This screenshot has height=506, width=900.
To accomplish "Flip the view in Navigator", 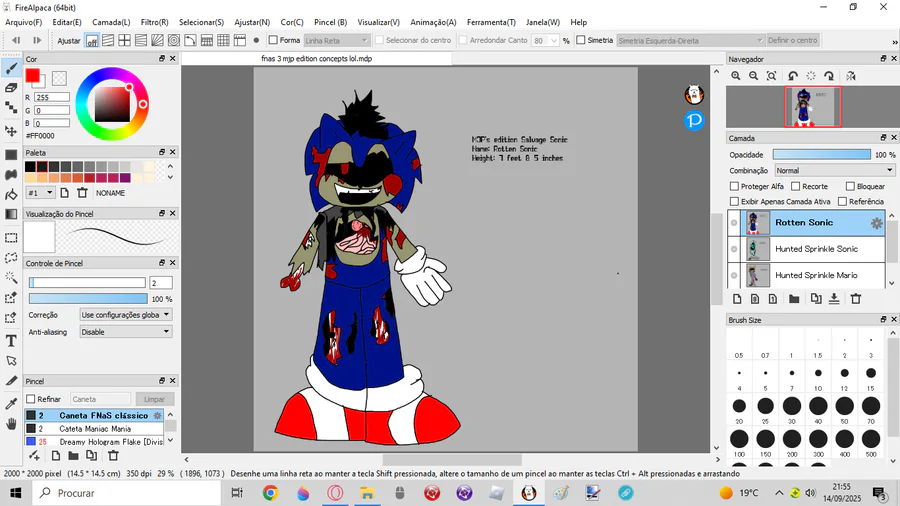I will pyautogui.click(x=851, y=76).
